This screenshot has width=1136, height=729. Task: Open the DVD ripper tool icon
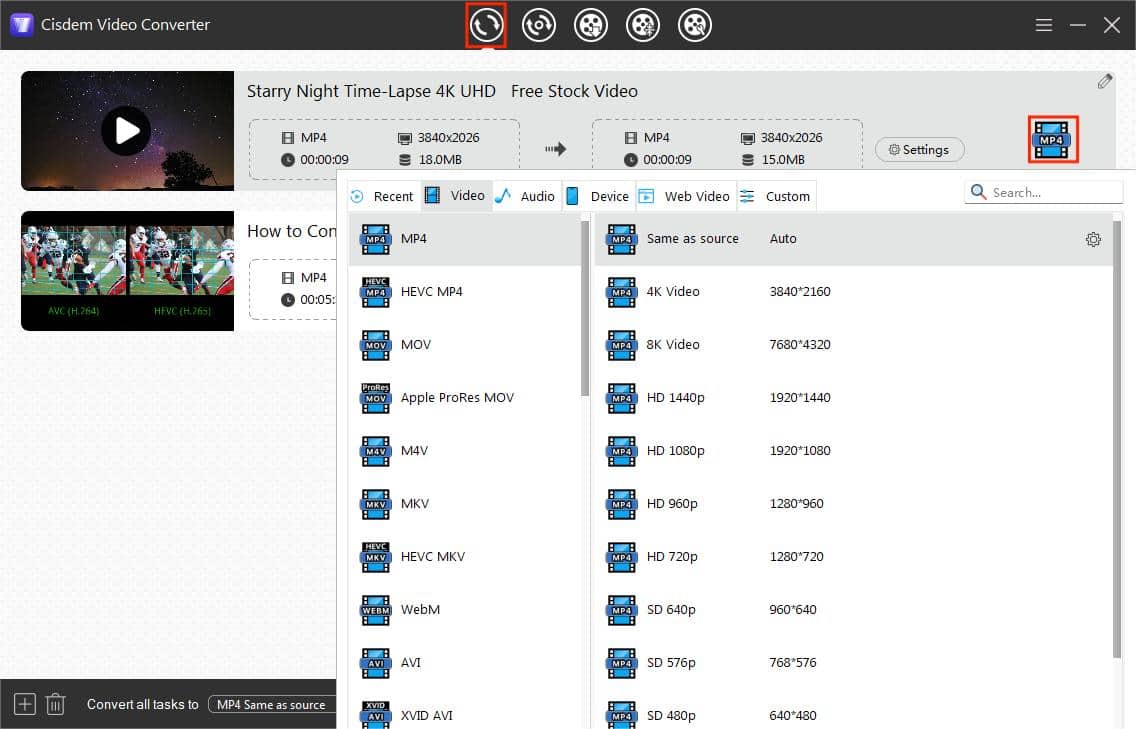coord(539,25)
